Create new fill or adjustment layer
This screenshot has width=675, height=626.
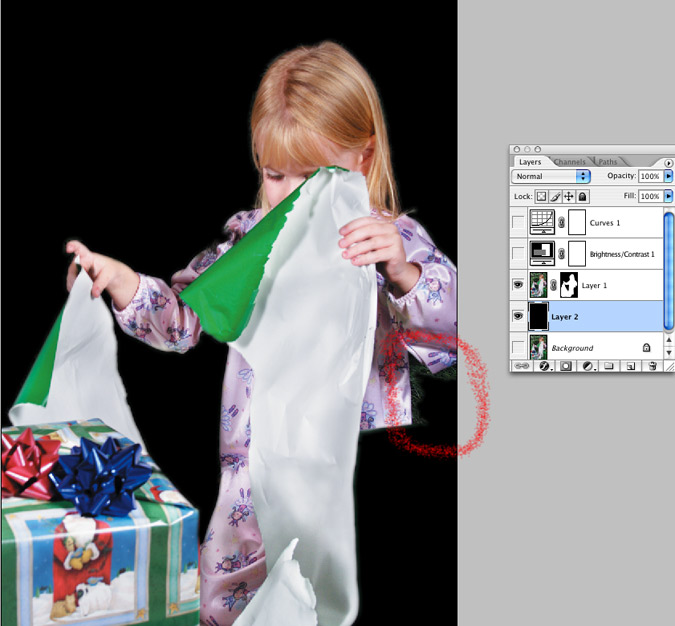click(x=588, y=366)
